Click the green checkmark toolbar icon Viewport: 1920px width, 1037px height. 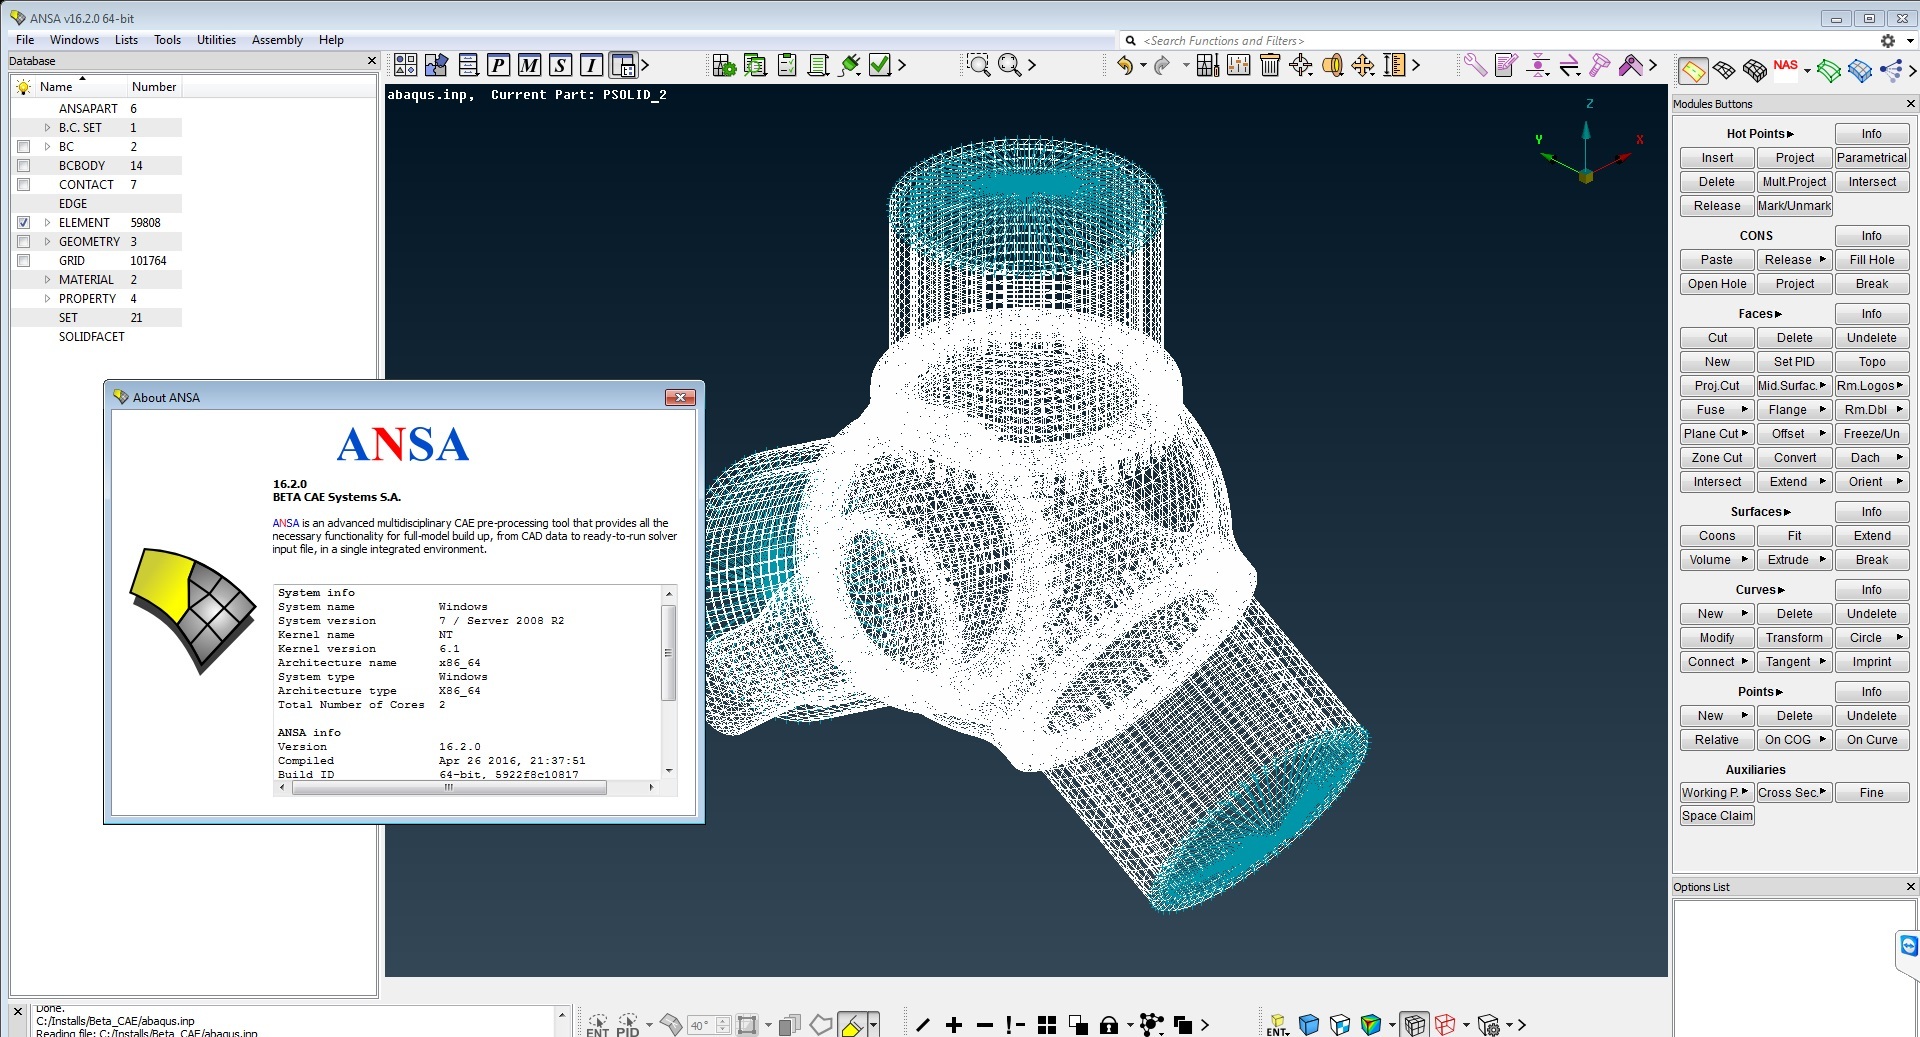coord(880,66)
